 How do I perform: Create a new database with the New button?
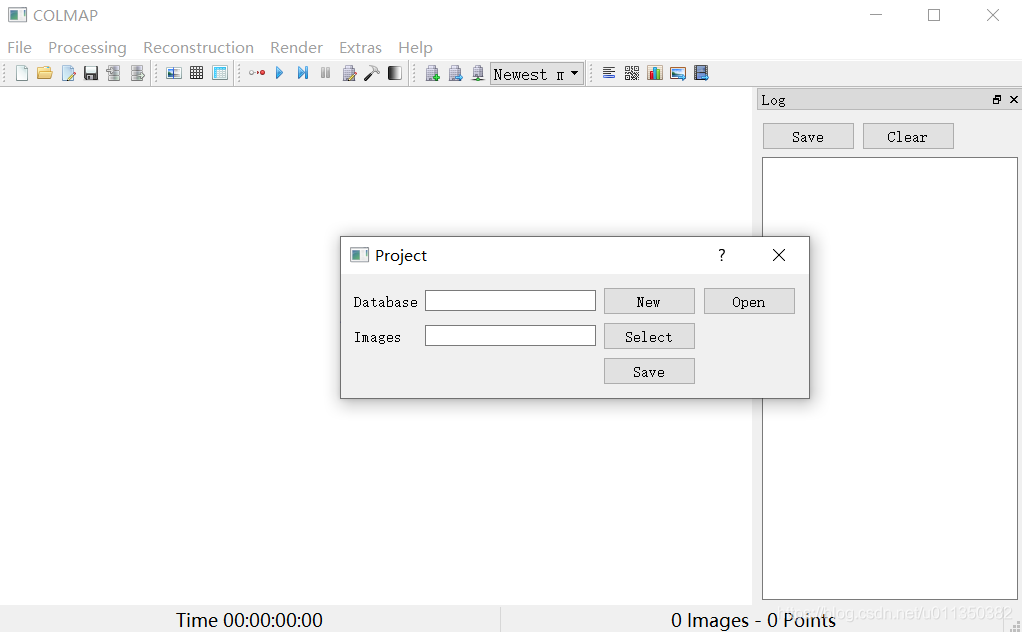648,301
